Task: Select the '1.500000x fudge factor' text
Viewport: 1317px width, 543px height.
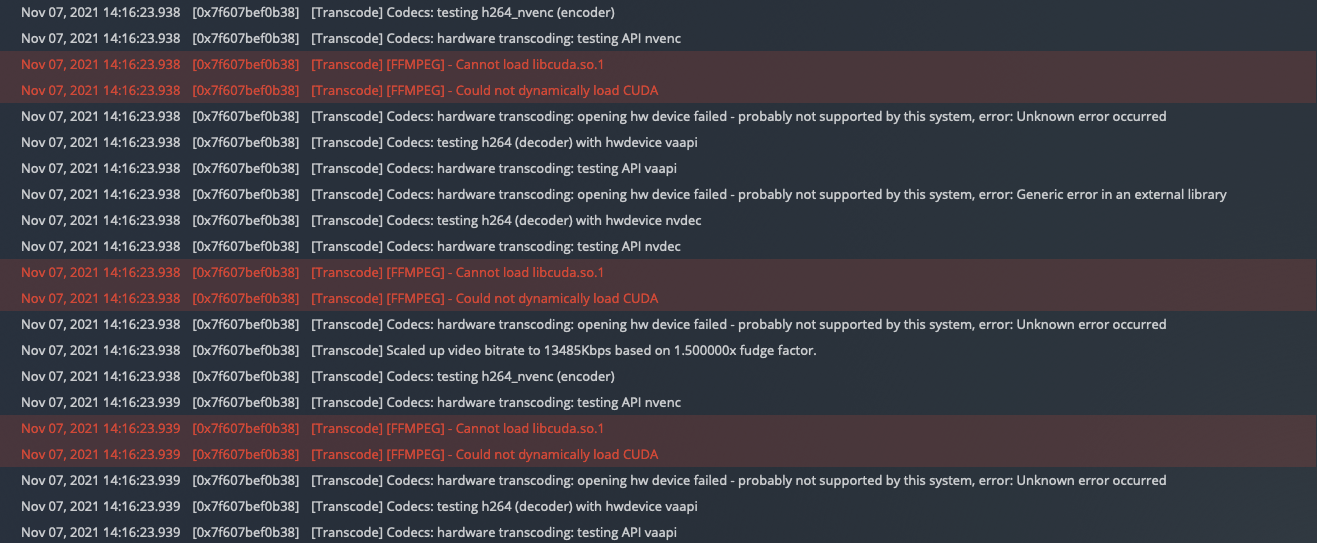Action: [x=746, y=350]
